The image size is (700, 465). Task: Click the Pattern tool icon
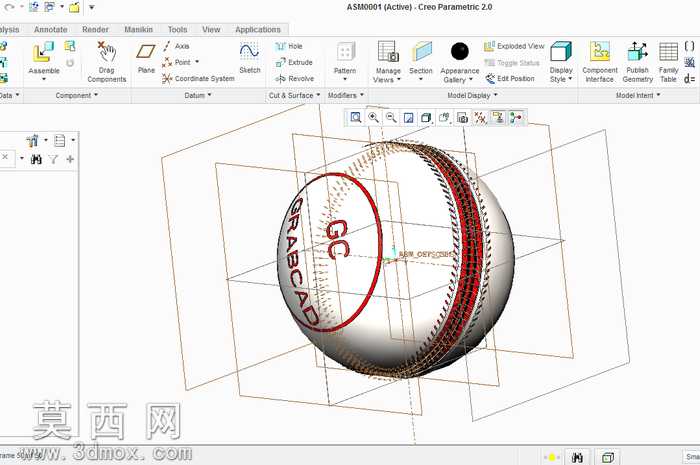pos(345,52)
